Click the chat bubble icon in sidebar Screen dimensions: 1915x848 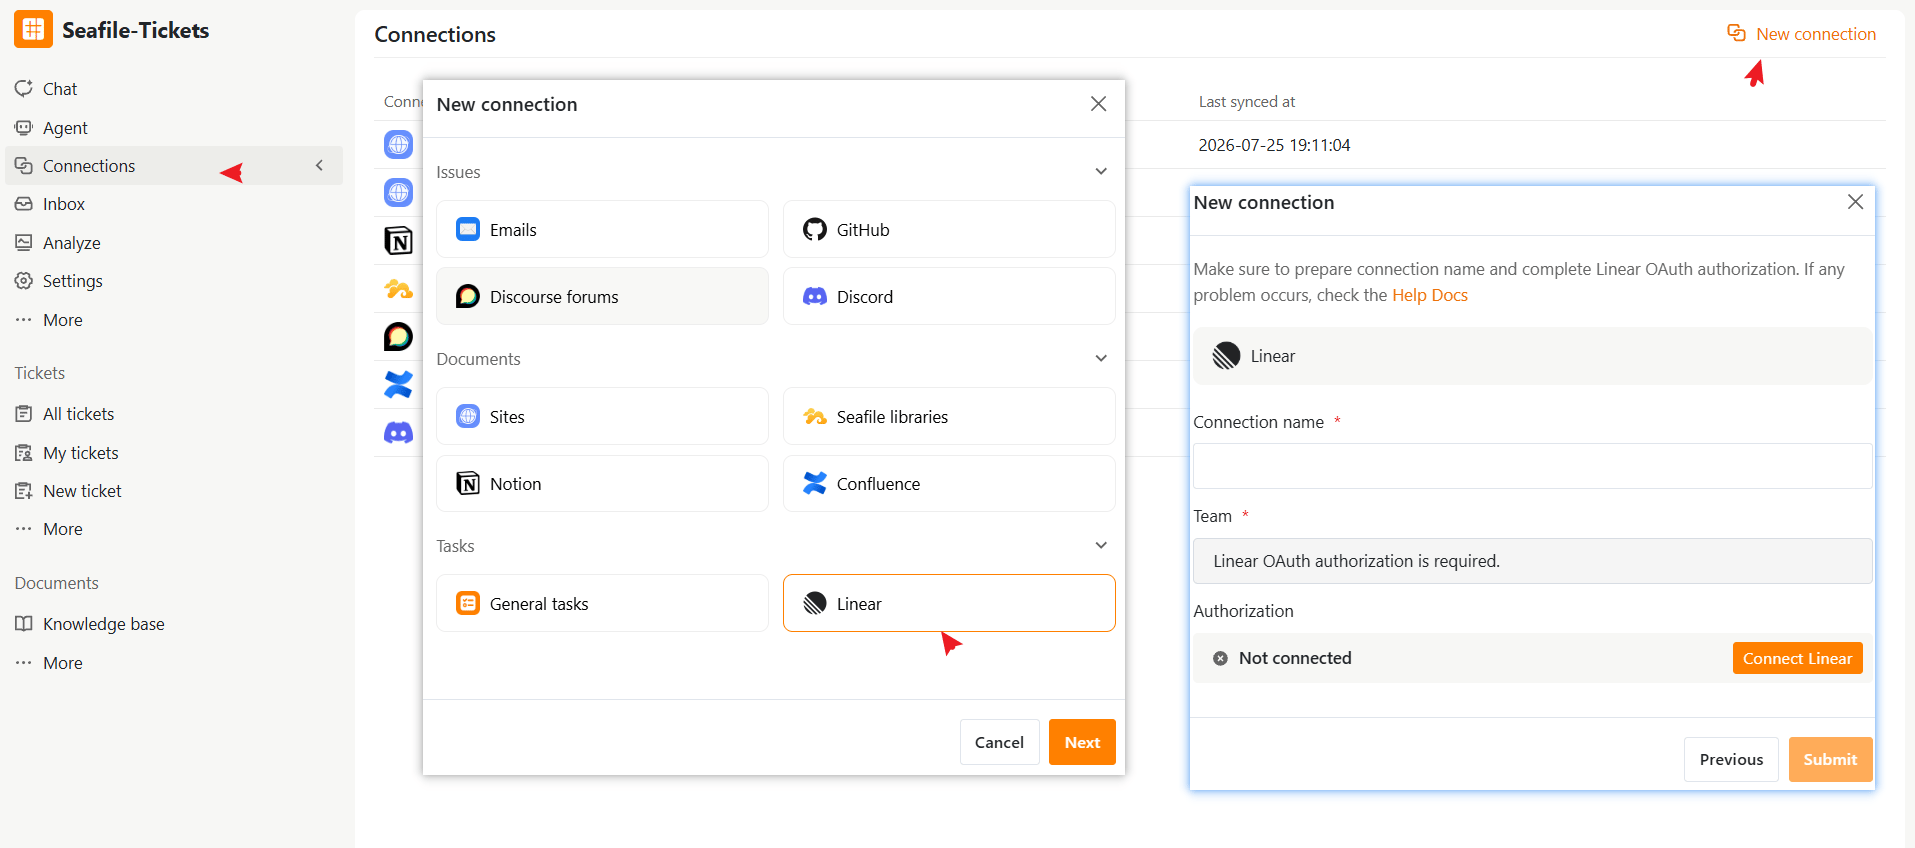tap(24, 89)
